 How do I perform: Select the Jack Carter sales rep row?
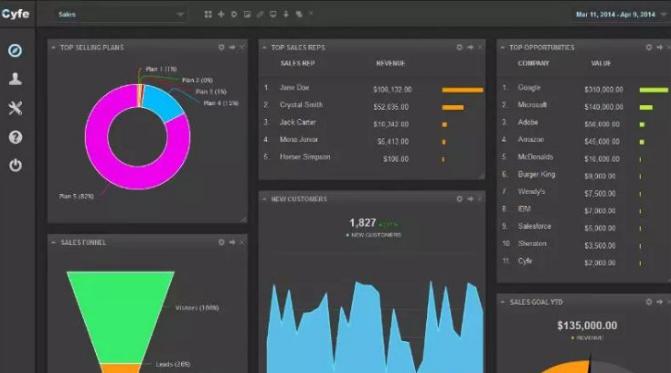[x=372, y=123]
